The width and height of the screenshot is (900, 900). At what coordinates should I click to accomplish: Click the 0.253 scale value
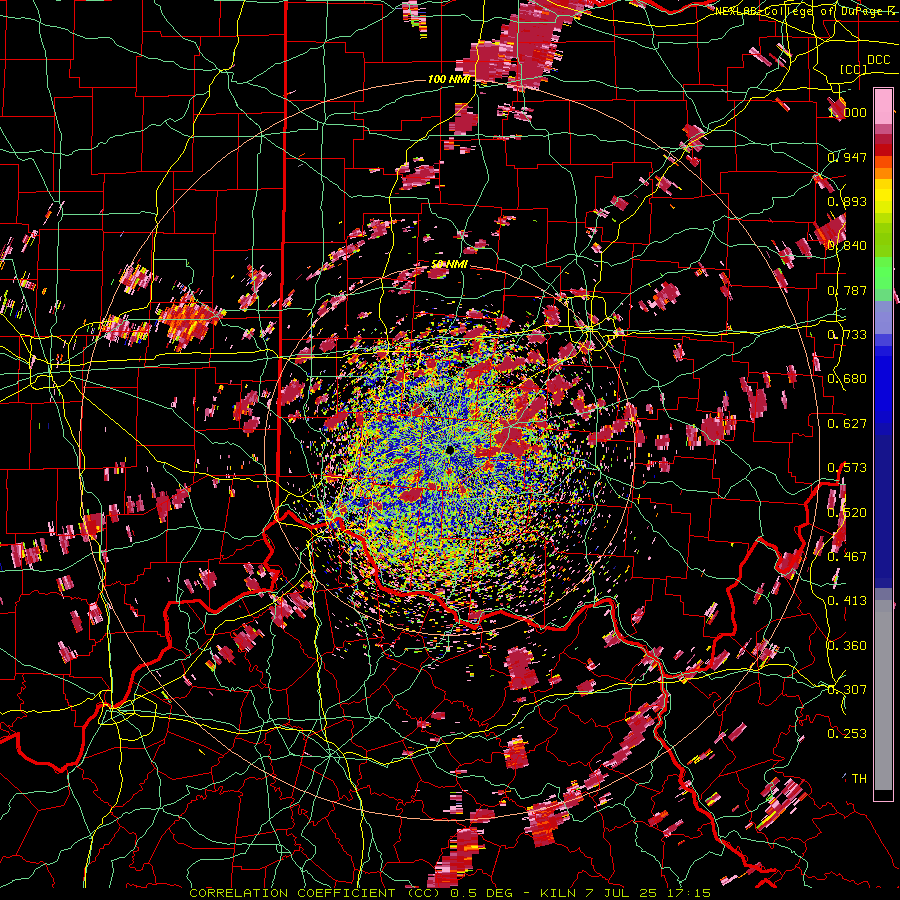coord(847,734)
